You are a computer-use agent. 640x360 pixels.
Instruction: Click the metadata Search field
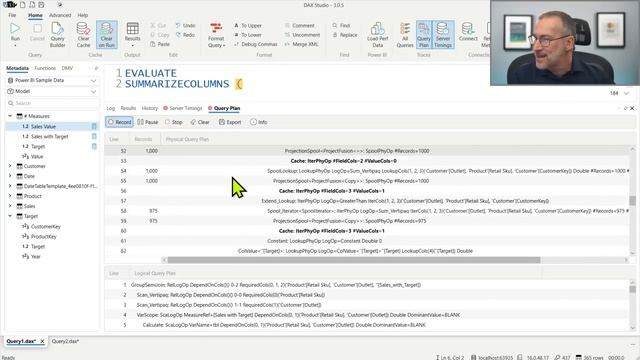(52, 103)
